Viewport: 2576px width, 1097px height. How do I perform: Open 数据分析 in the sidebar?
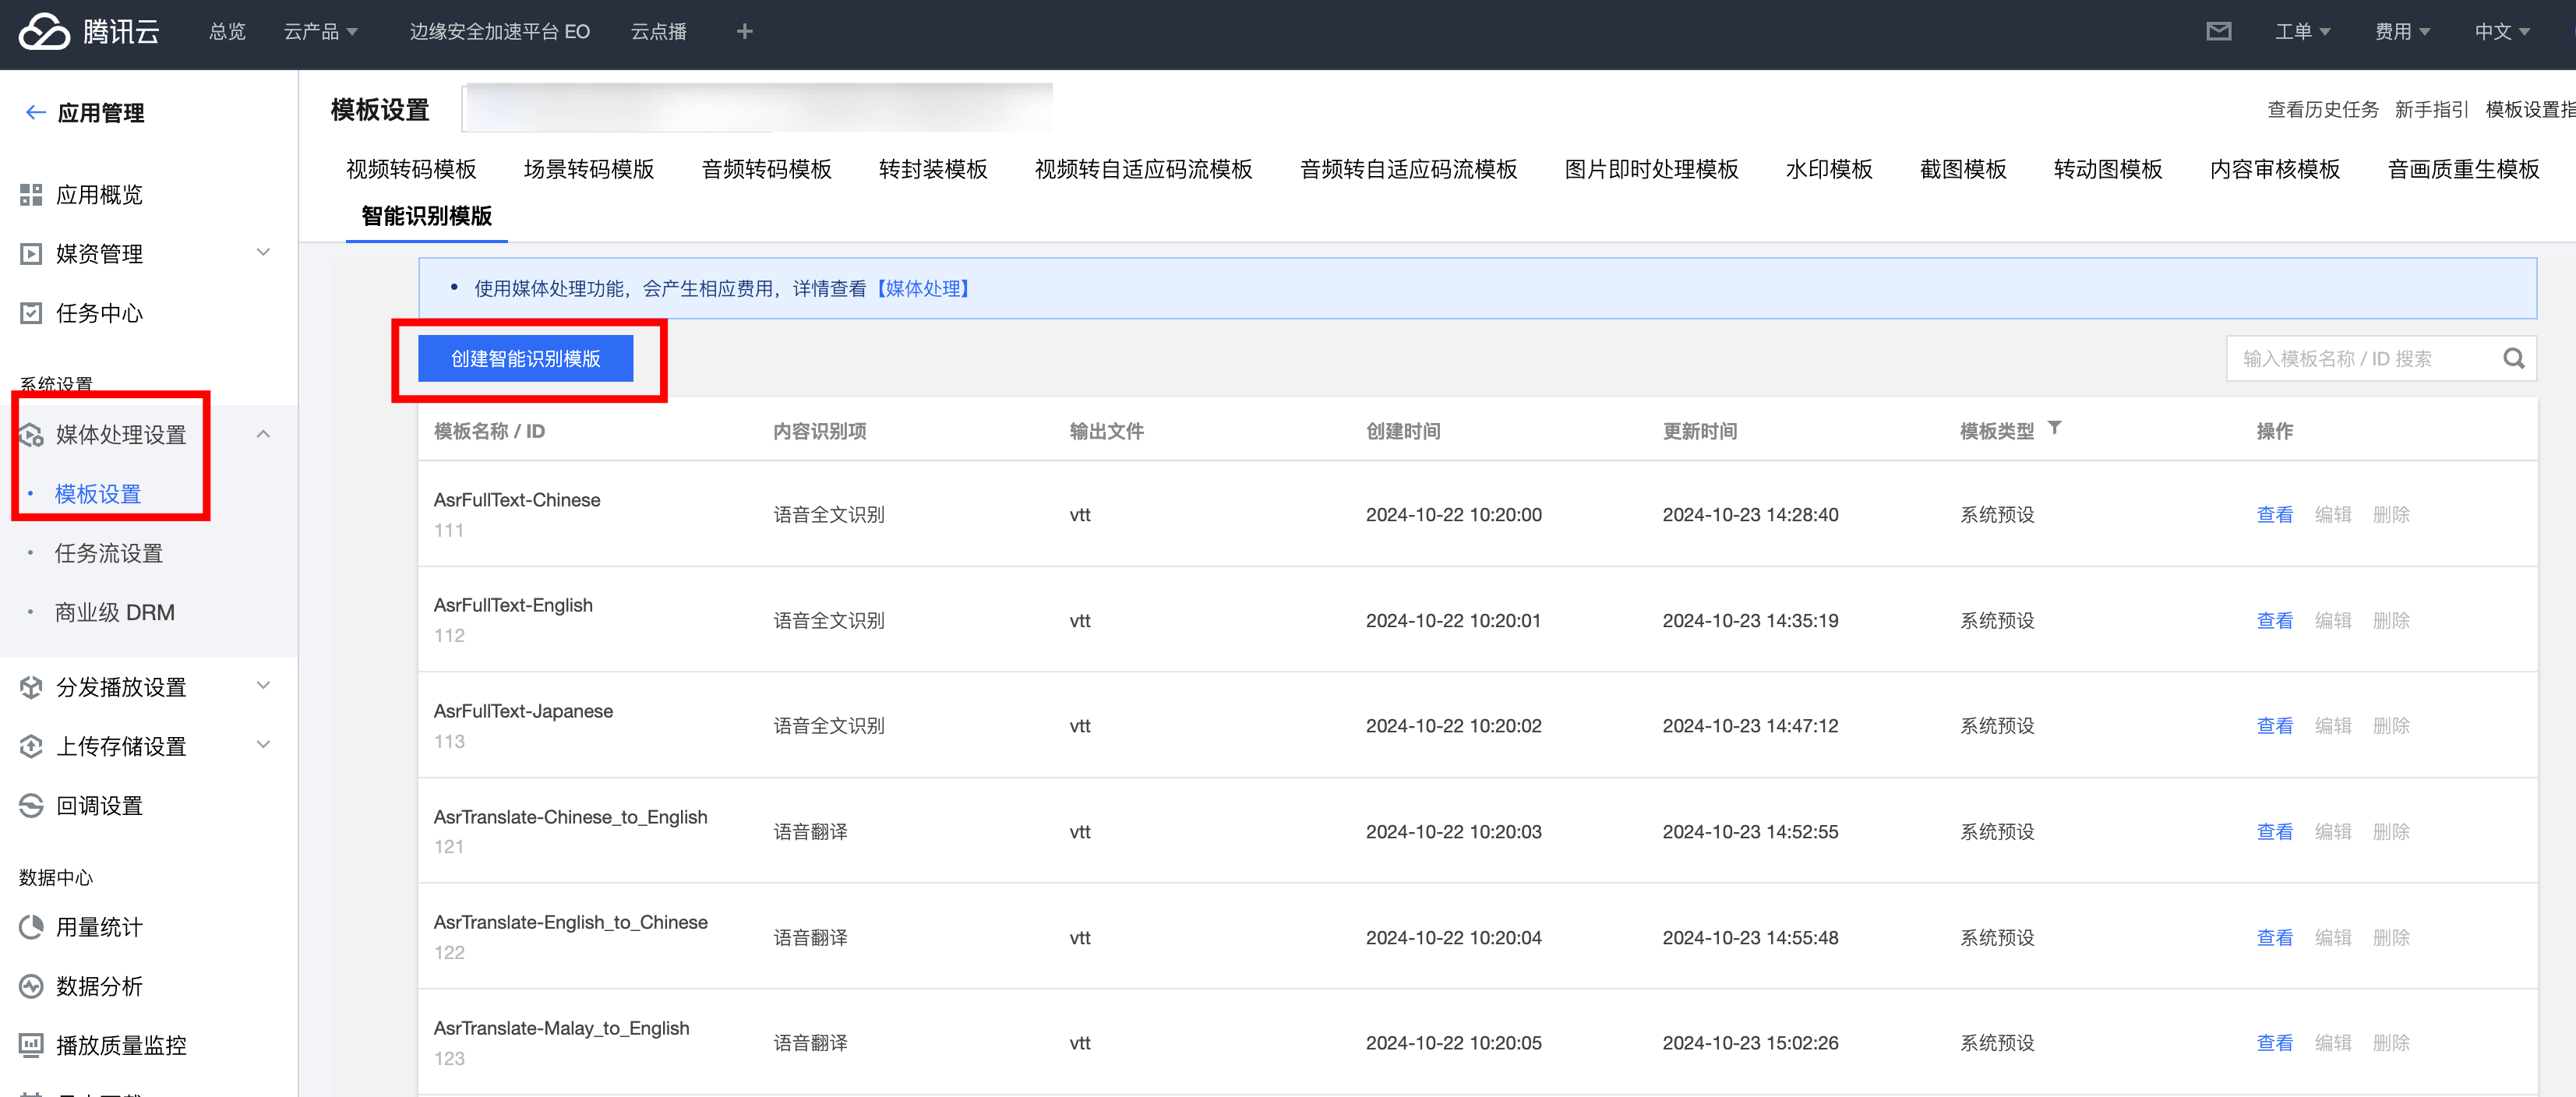99,986
